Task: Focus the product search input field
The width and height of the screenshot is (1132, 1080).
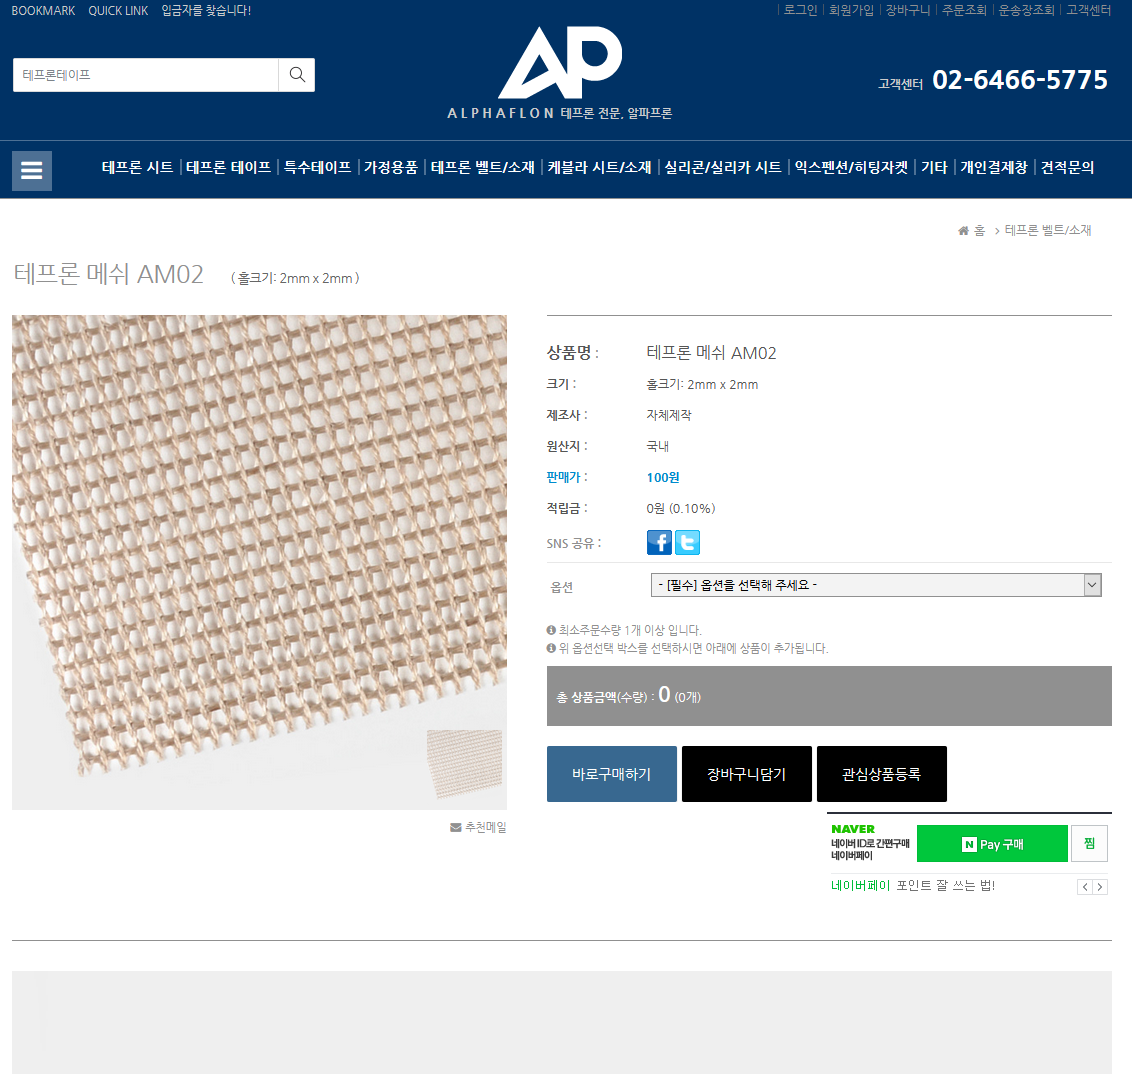Action: click(145, 75)
